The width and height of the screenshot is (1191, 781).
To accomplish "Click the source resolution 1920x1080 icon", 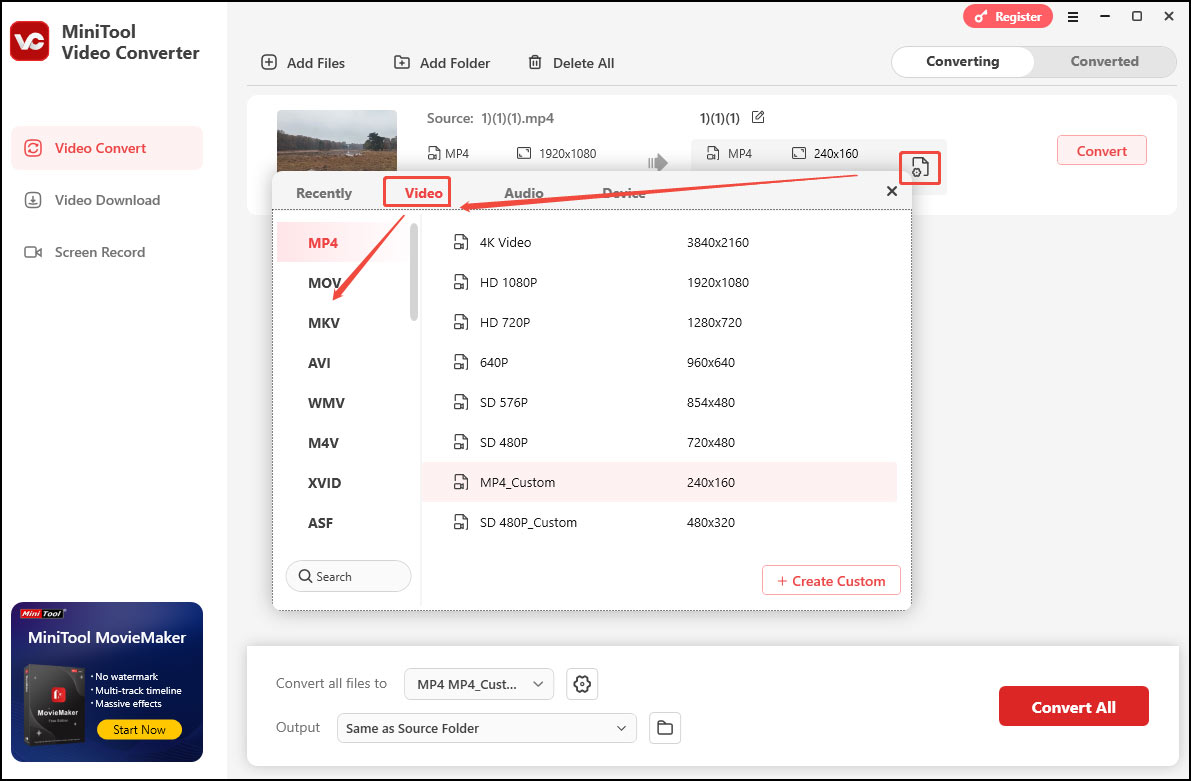I will tap(524, 153).
